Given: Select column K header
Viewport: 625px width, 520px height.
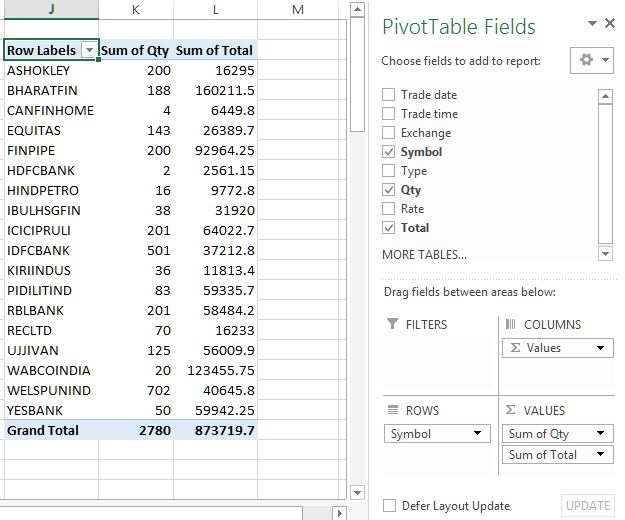Looking at the screenshot, I should click(136, 9).
